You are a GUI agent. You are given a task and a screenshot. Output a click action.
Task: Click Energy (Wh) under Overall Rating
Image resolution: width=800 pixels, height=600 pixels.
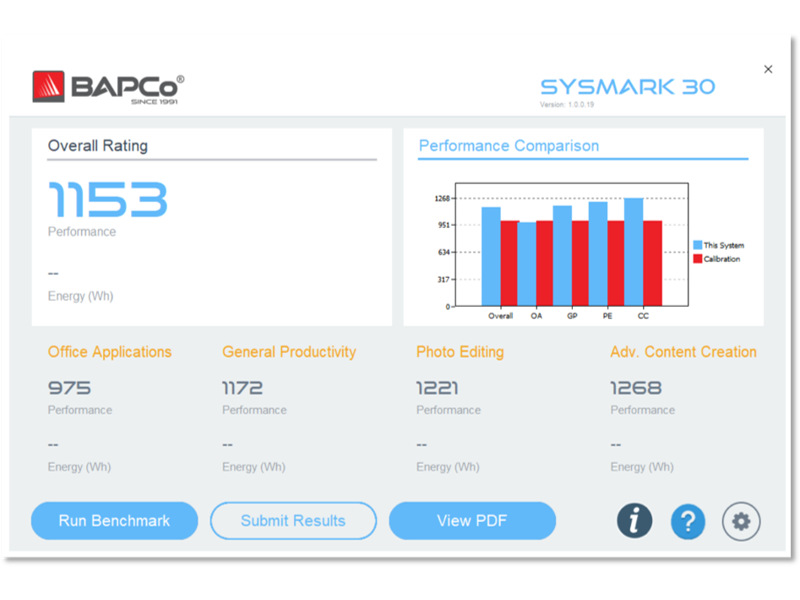click(81, 296)
